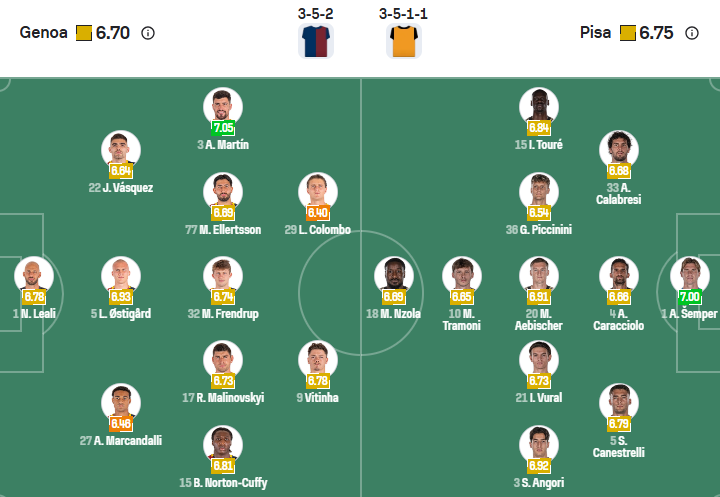Click S. Canestrelli's player avatar
This screenshot has width=720, height=497.
click(x=618, y=402)
